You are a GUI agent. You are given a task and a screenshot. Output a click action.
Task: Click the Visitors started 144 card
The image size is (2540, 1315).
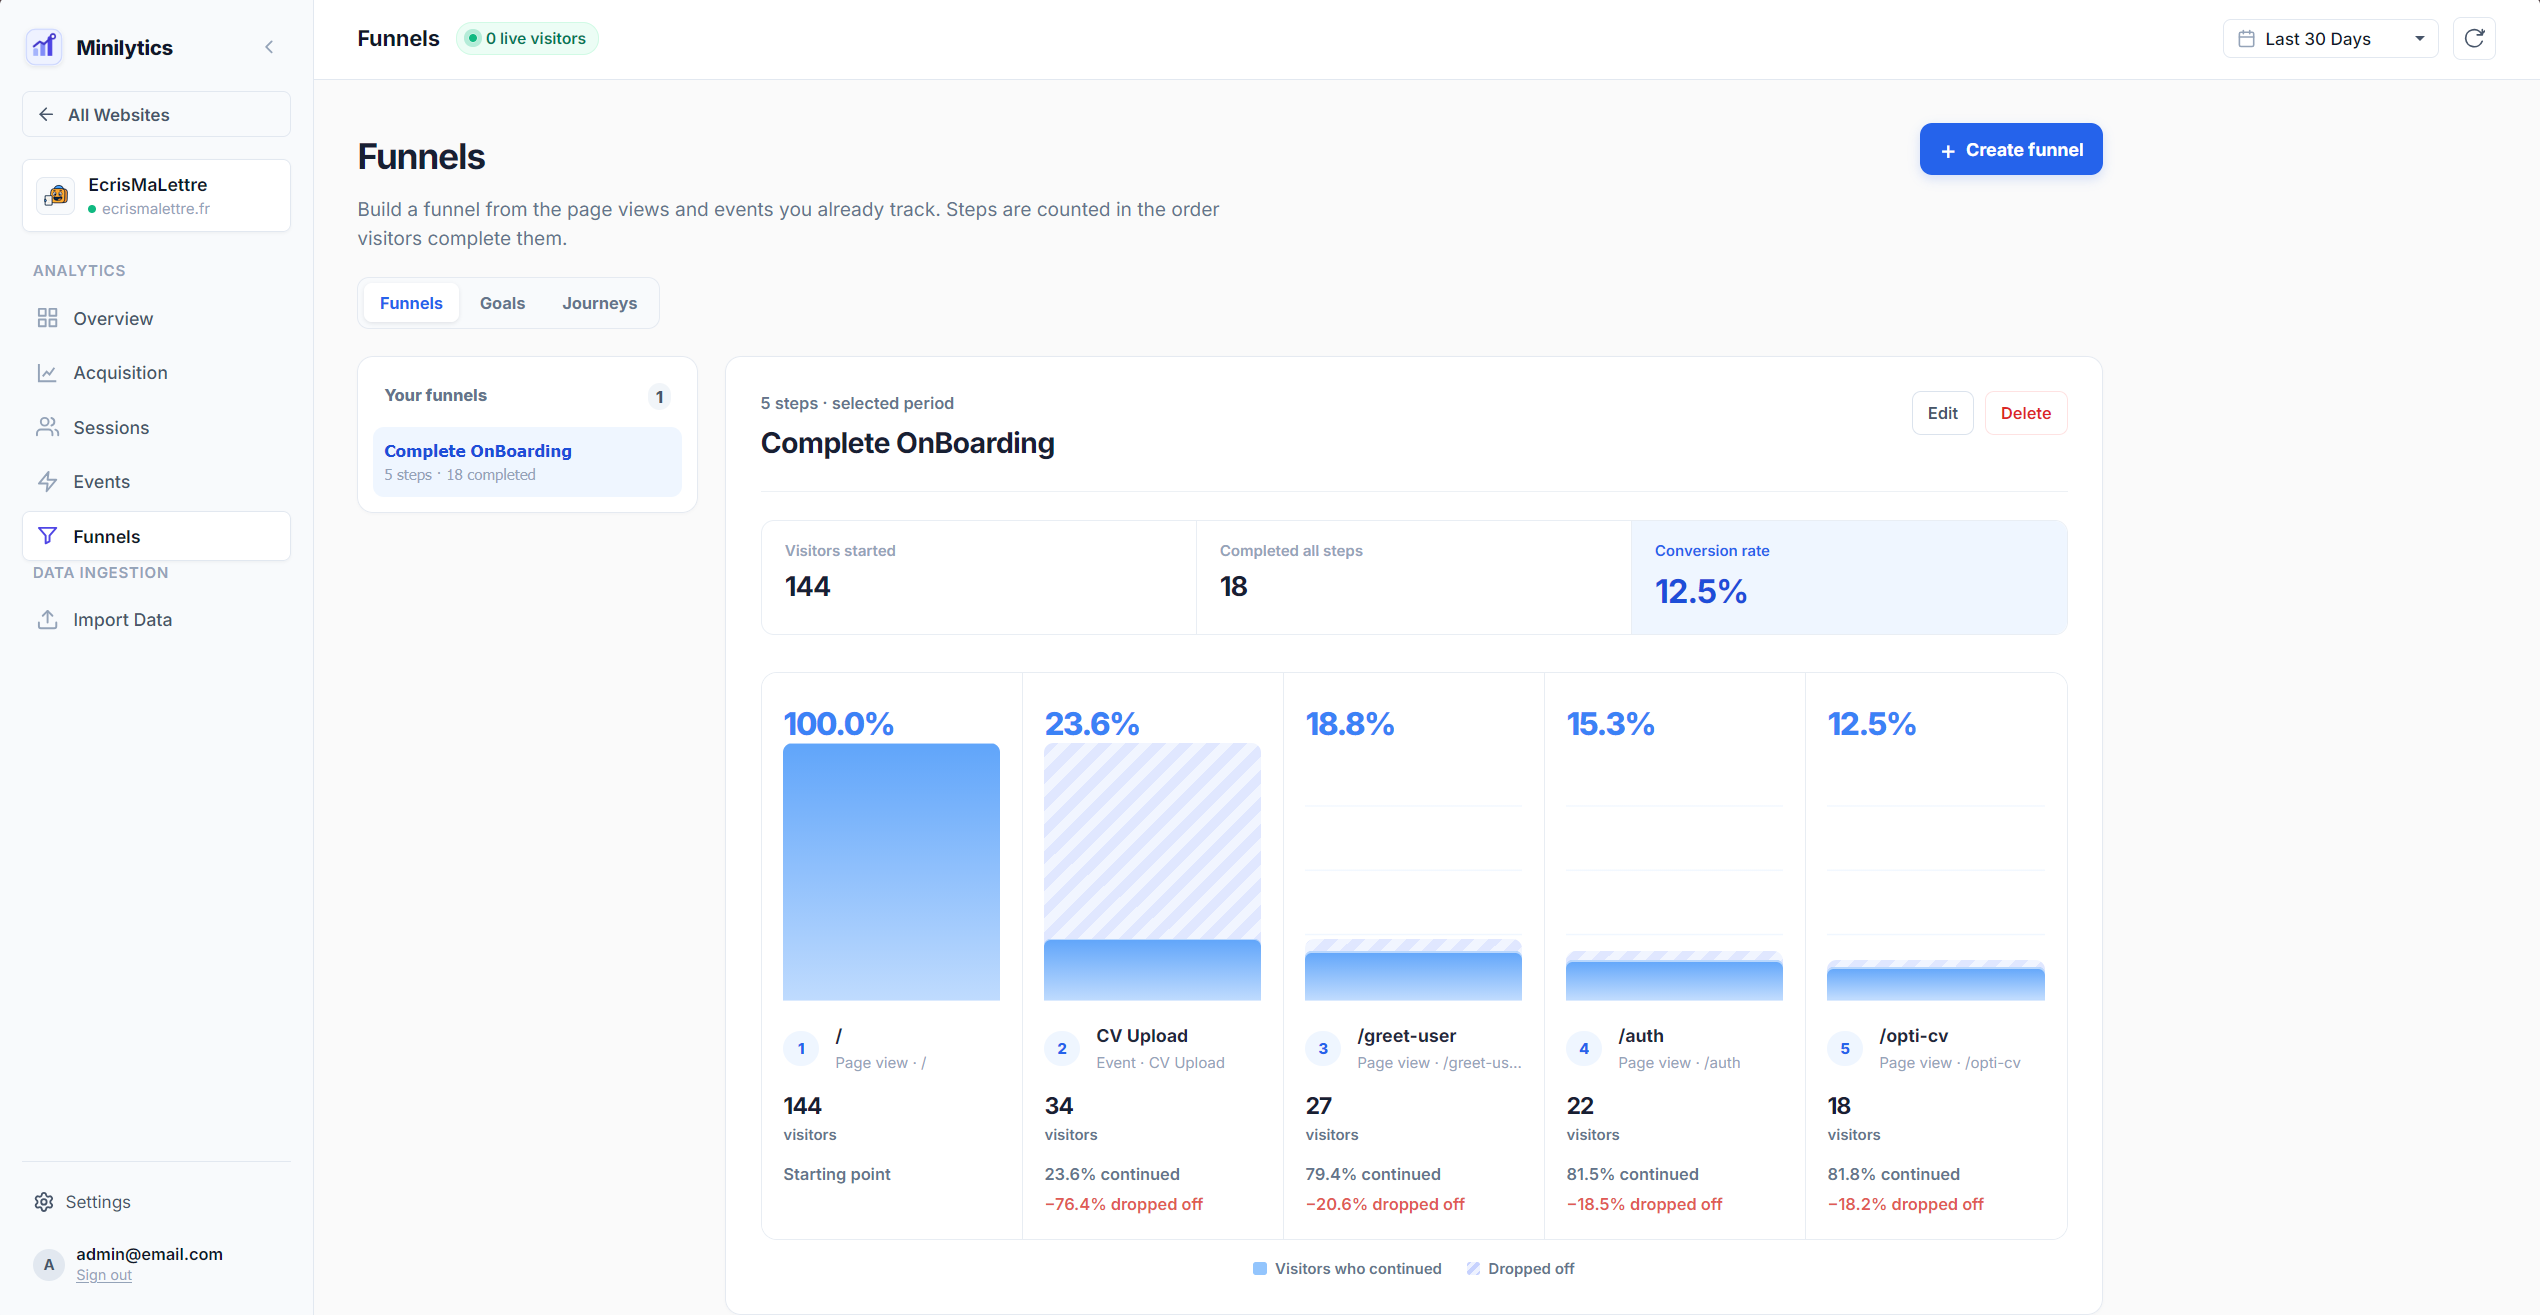pos(978,577)
